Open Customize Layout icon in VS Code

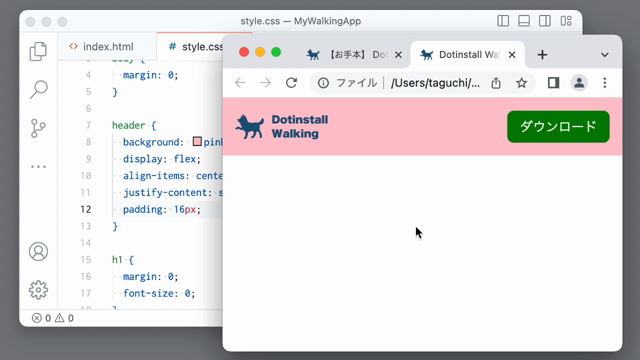(566, 21)
